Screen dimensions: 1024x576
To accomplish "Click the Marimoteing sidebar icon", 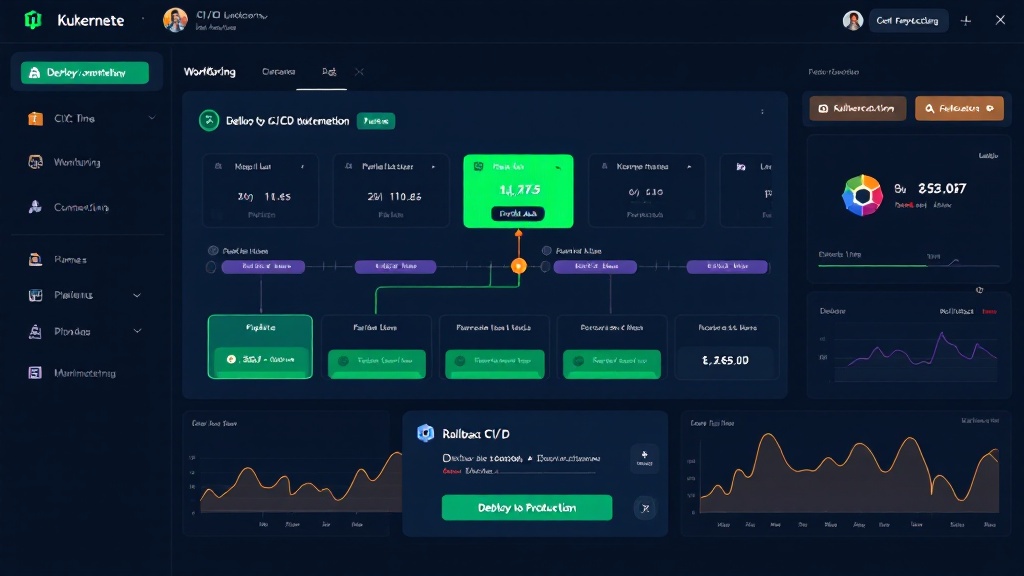I will point(35,373).
